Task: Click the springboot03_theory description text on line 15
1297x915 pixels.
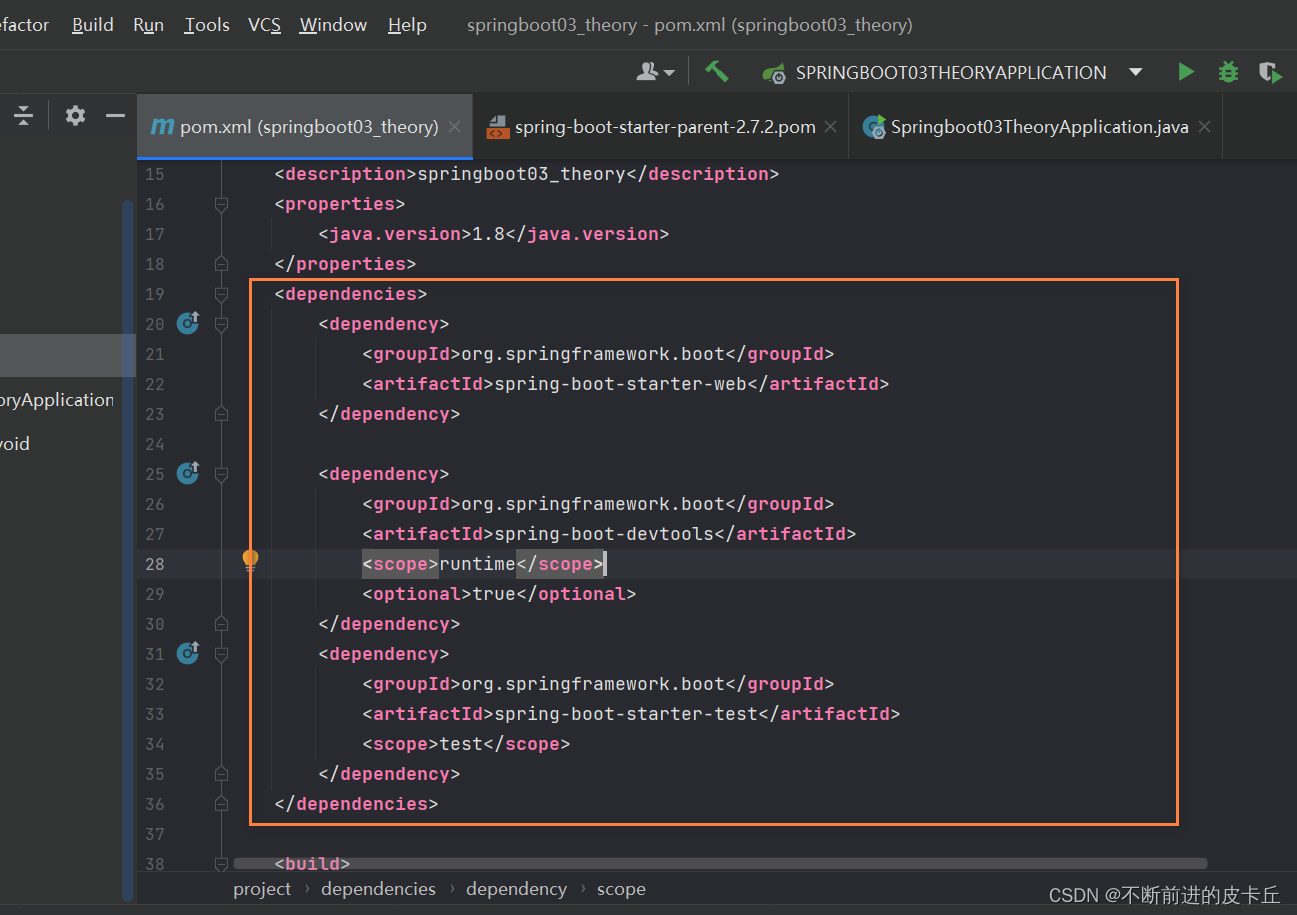Action: (x=521, y=174)
